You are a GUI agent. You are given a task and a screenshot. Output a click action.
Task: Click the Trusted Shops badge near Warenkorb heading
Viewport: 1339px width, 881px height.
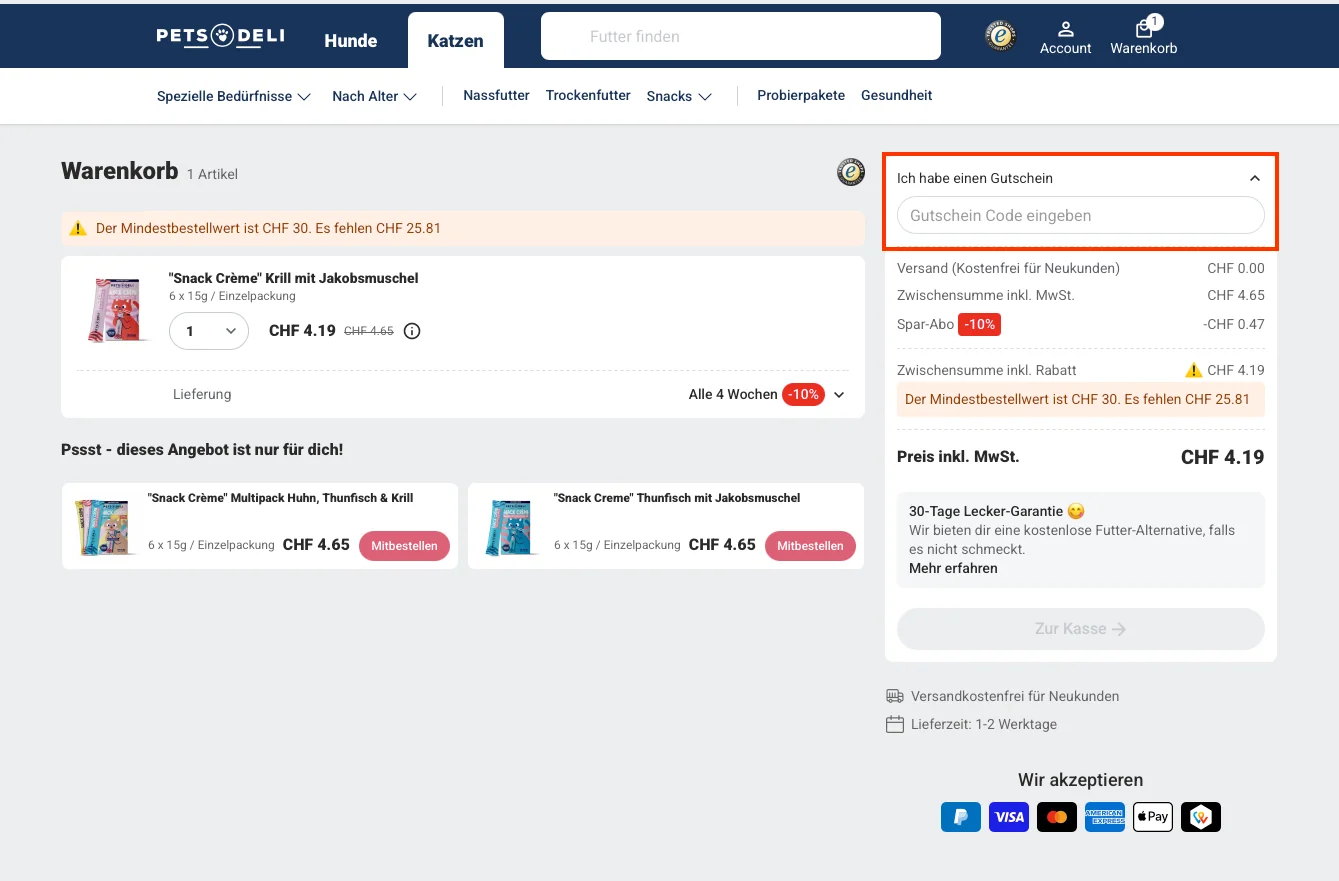[850, 172]
